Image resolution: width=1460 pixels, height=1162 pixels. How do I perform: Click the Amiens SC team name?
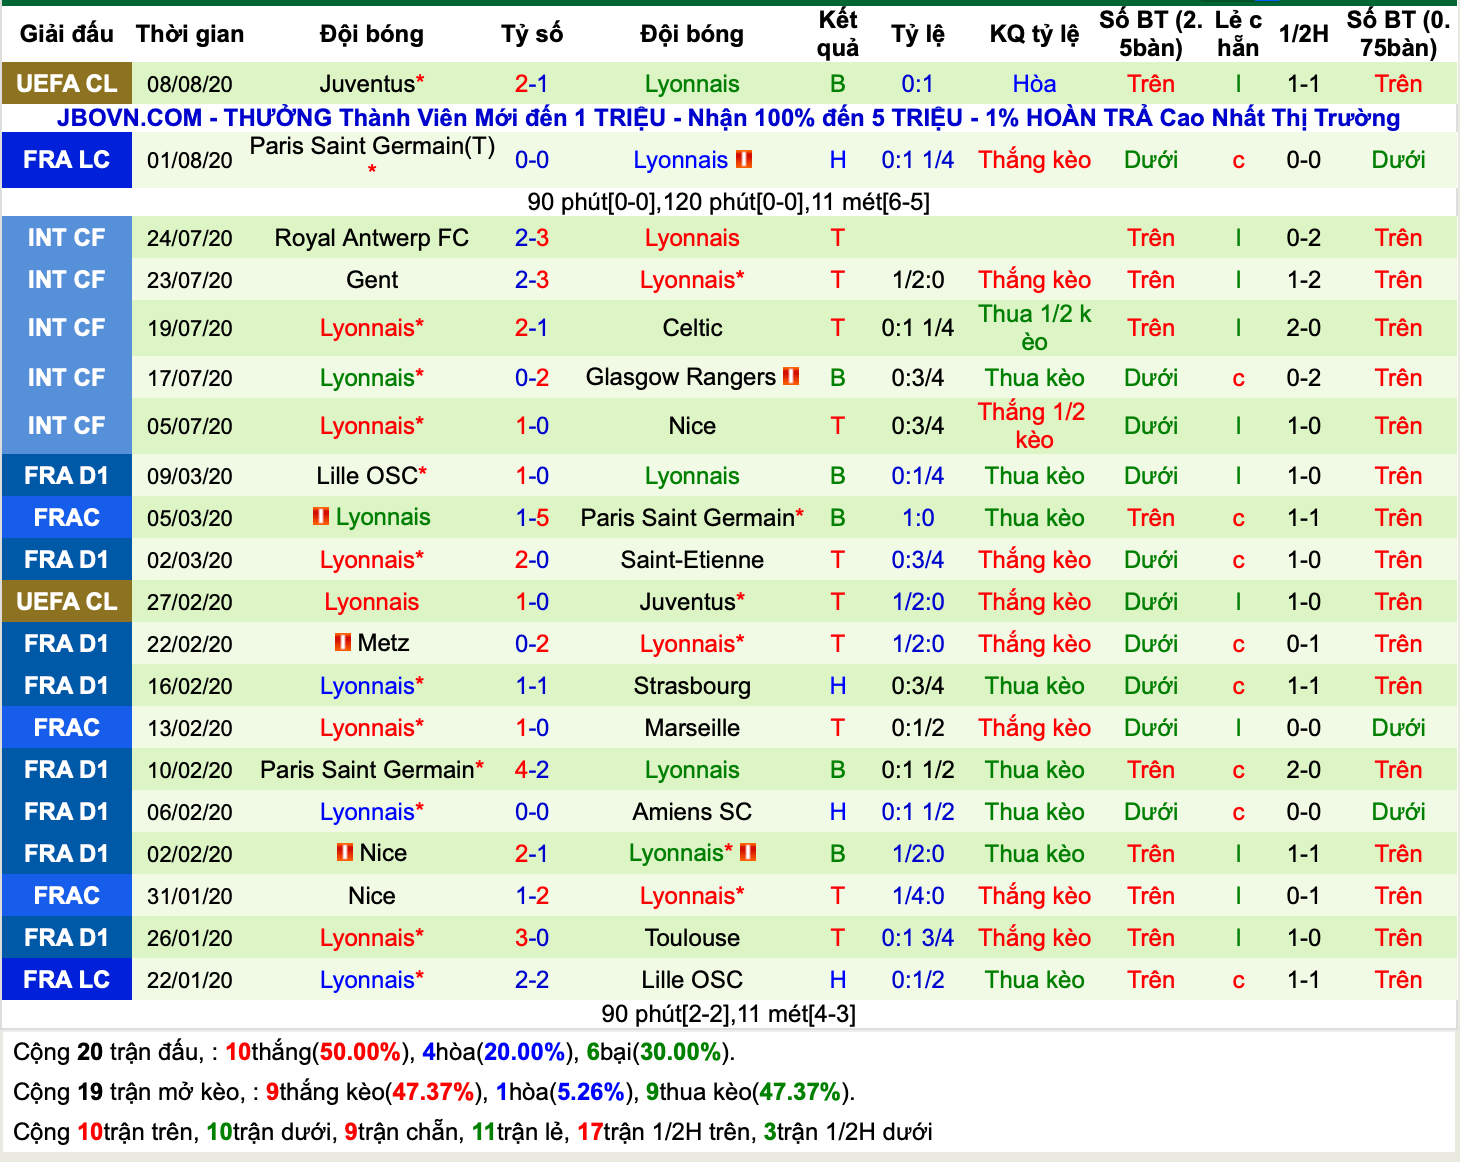click(x=692, y=812)
